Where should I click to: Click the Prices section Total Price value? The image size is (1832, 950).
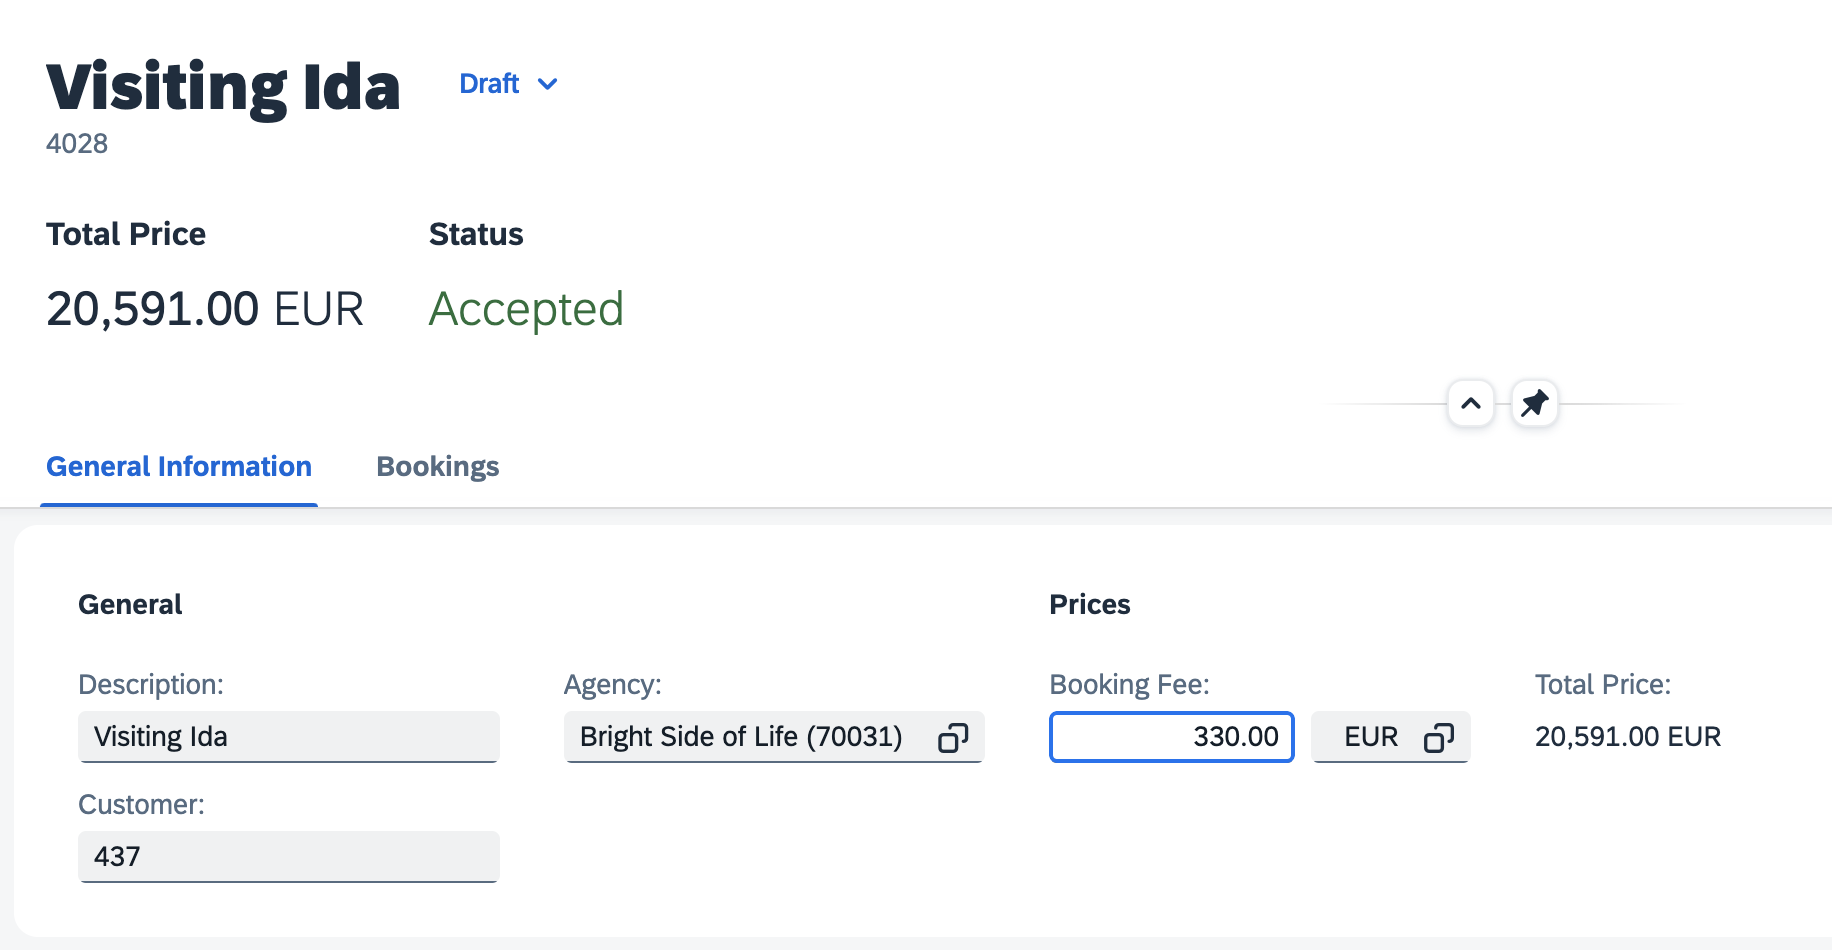(x=1628, y=737)
